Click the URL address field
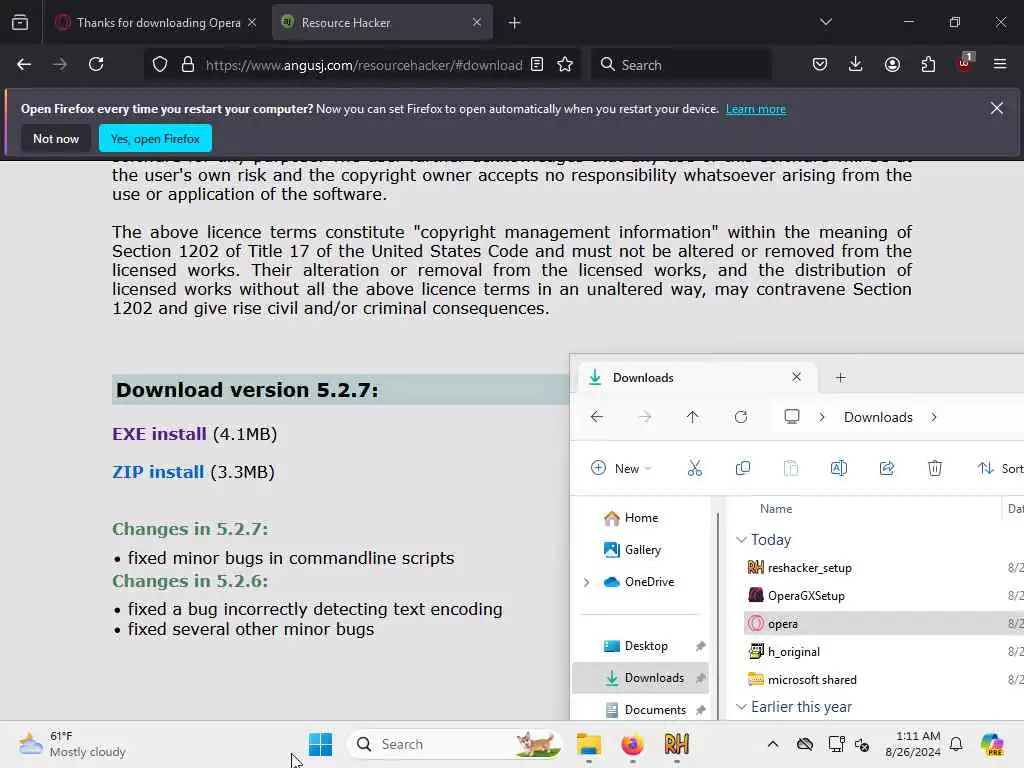Image resolution: width=1024 pixels, height=768 pixels. pos(364,65)
